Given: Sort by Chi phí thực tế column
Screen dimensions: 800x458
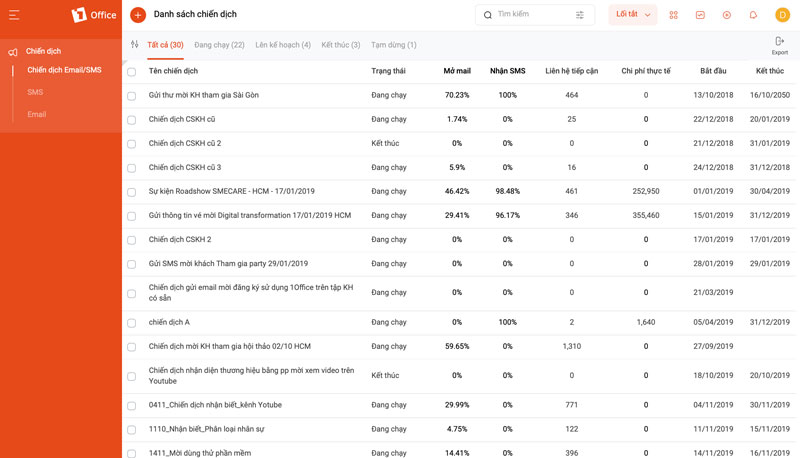Looking at the screenshot, I should [646, 71].
